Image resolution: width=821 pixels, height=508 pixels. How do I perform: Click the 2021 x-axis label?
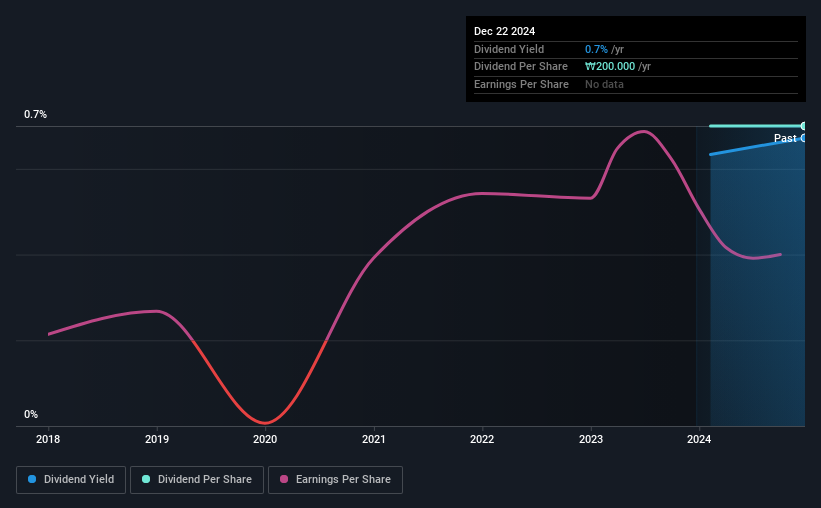click(373, 439)
